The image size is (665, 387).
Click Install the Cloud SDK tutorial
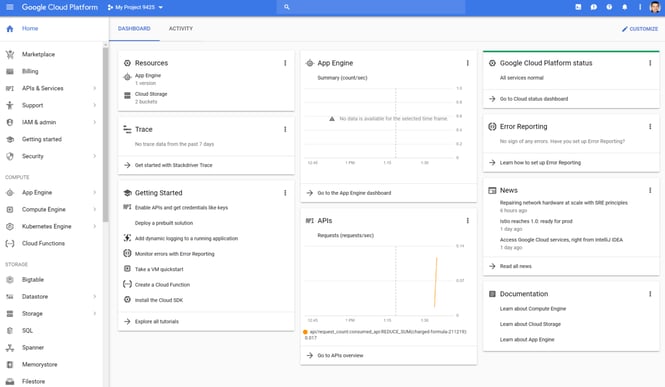[159, 300]
